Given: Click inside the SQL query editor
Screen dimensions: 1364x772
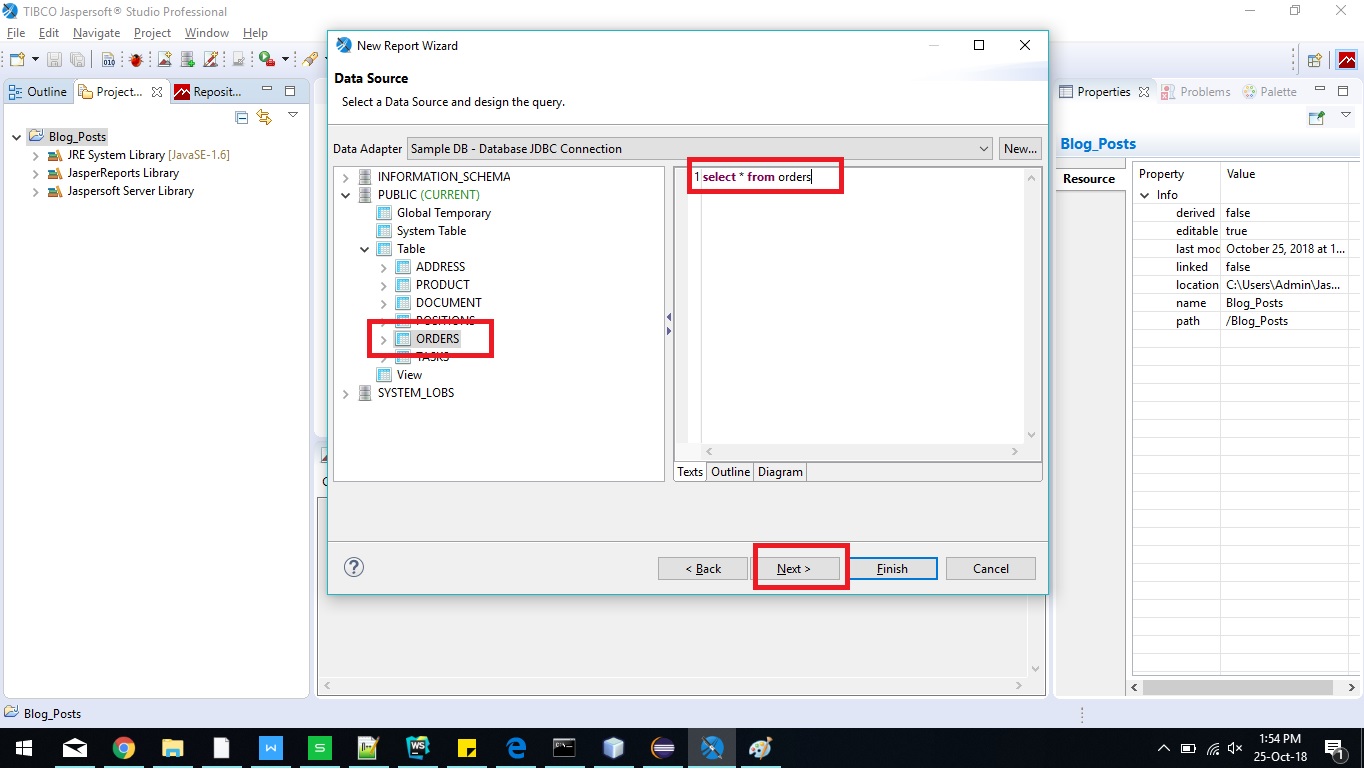Looking at the screenshot, I should point(860,300).
